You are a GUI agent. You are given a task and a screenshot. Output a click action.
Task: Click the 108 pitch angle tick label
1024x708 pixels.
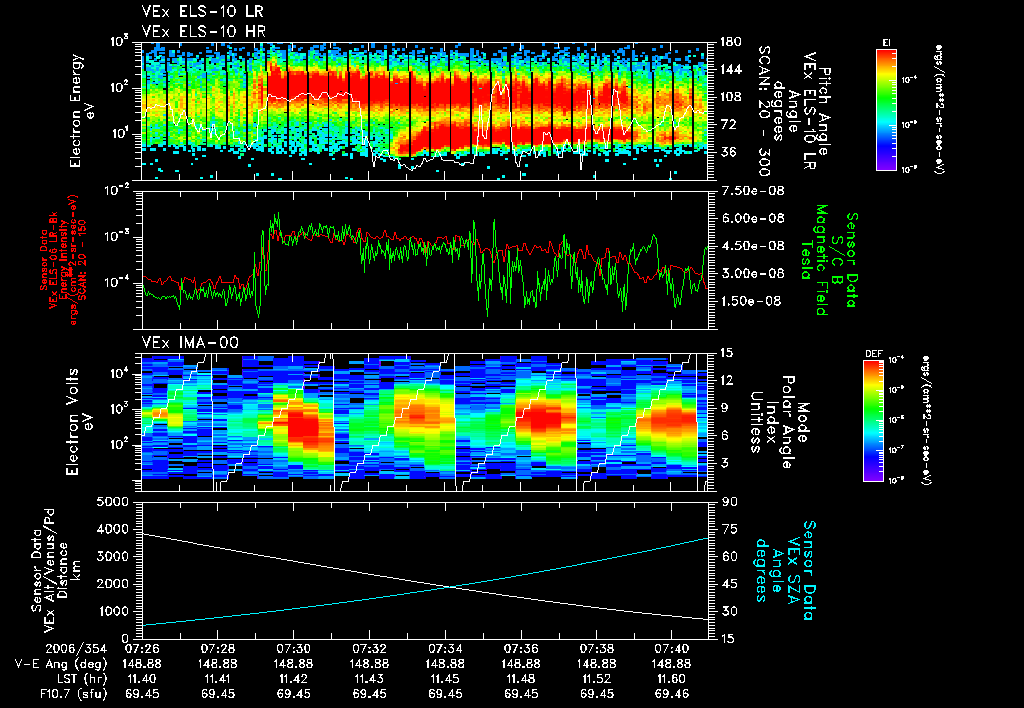(731, 97)
